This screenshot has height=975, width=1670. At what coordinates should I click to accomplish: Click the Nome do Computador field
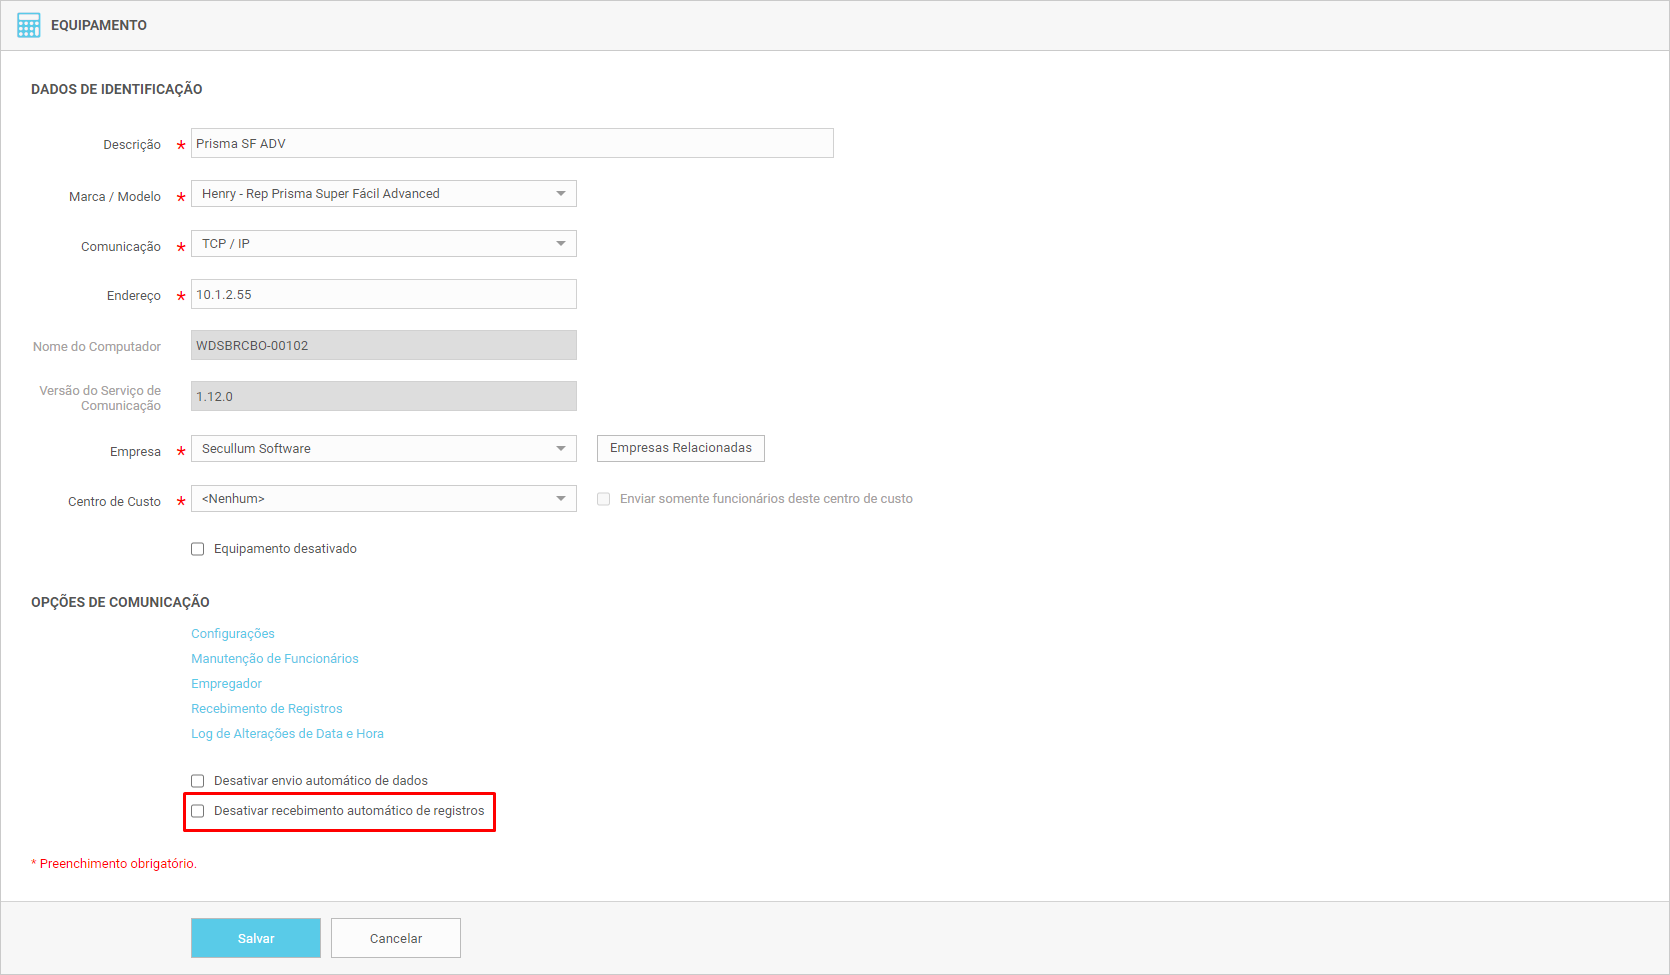[383, 346]
